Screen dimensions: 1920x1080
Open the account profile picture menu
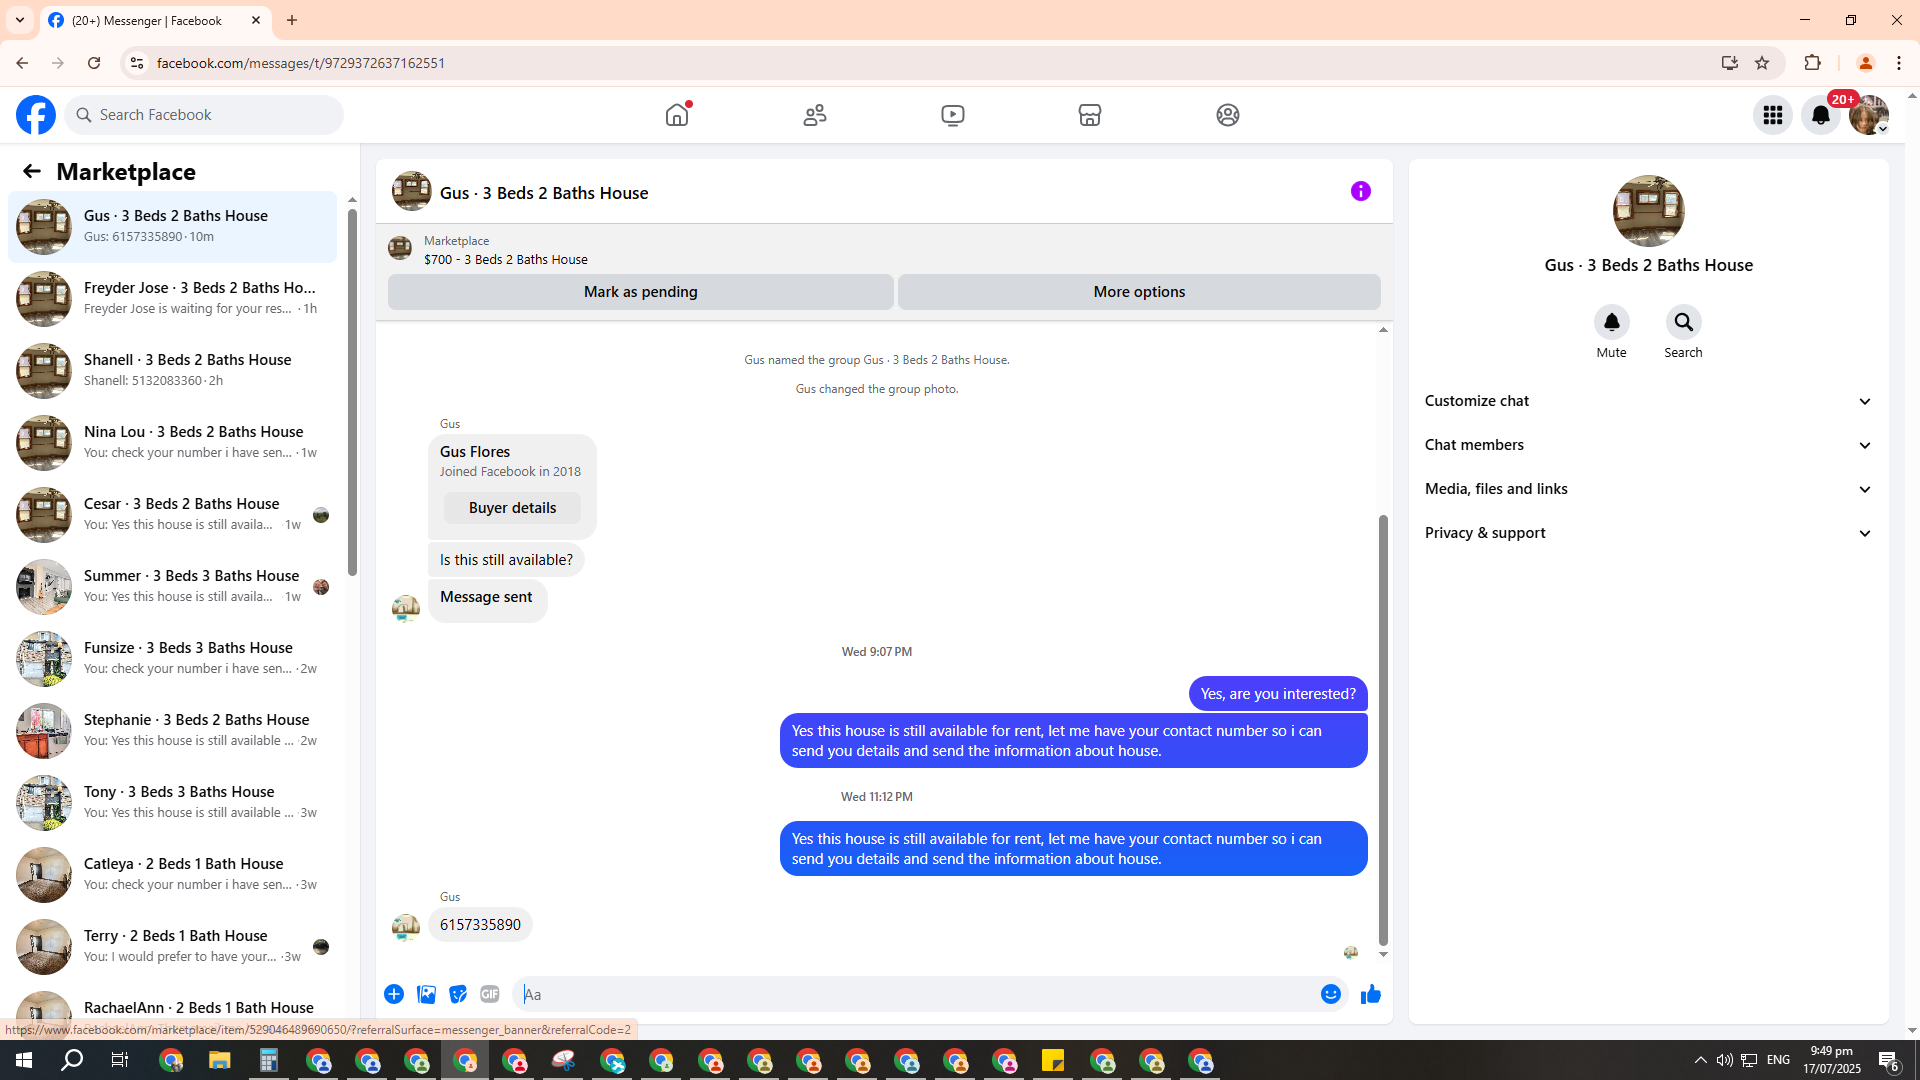pyautogui.click(x=1869, y=115)
